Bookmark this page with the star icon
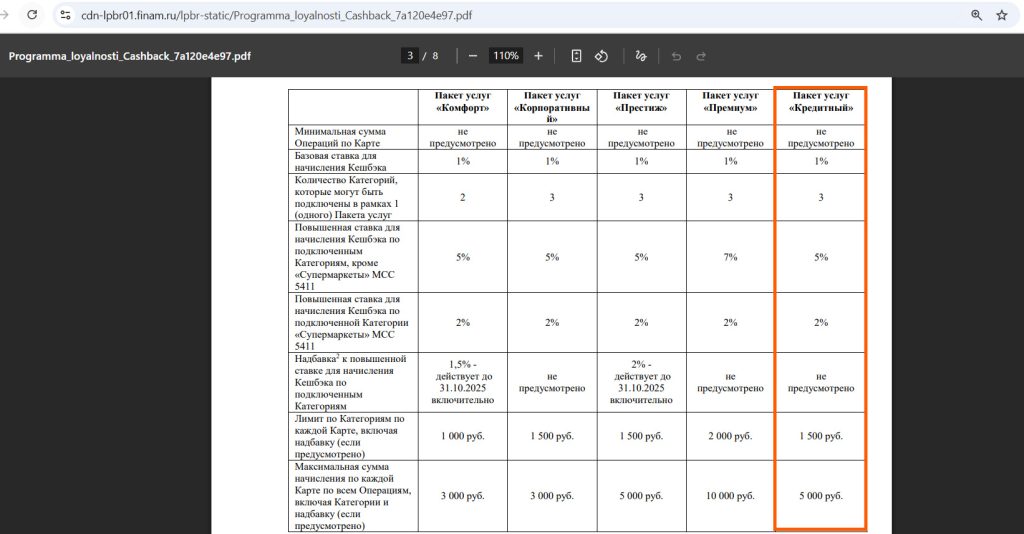This screenshot has width=1024, height=534. tap(1002, 15)
